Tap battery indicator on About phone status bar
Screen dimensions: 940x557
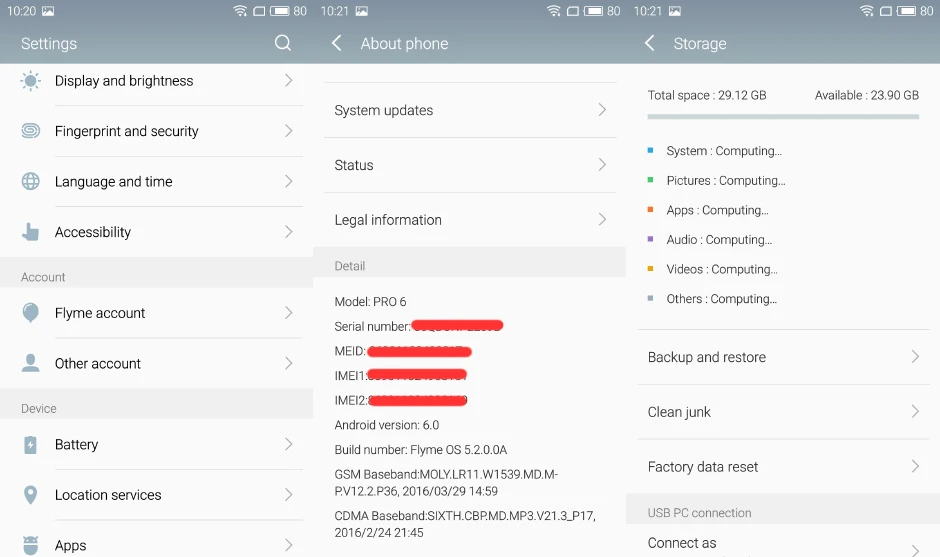point(593,11)
